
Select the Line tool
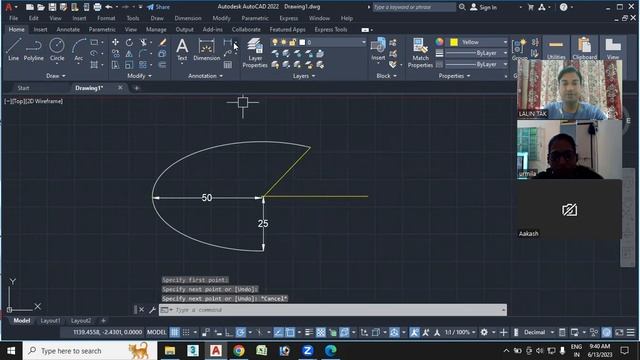click(x=13, y=49)
